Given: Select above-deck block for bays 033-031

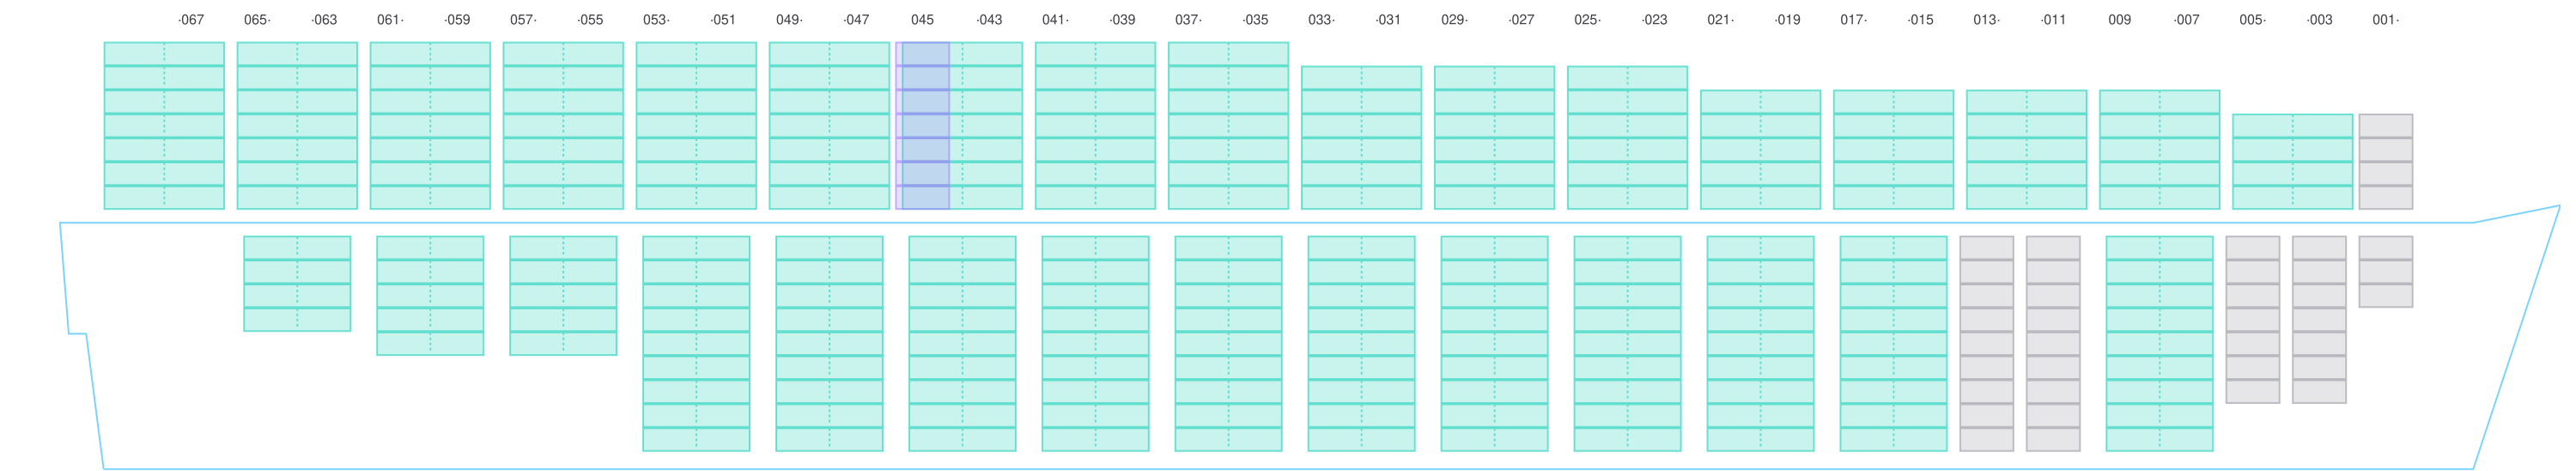Looking at the screenshot, I should click(x=1361, y=138).
